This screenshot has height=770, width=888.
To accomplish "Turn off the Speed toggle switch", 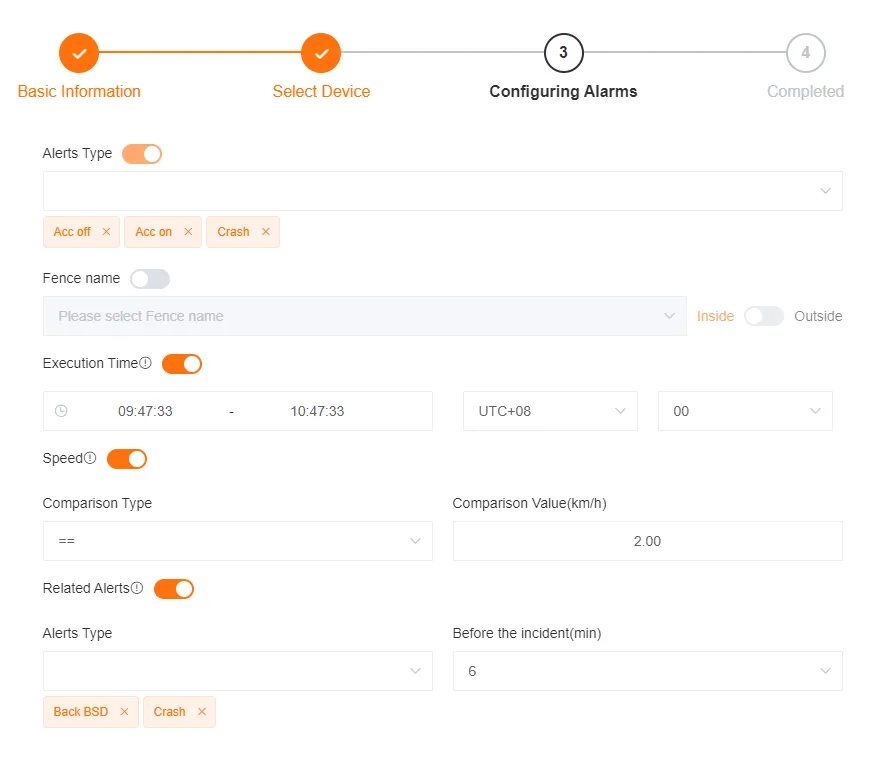I will pyautogui.click(x=127, y=458).
